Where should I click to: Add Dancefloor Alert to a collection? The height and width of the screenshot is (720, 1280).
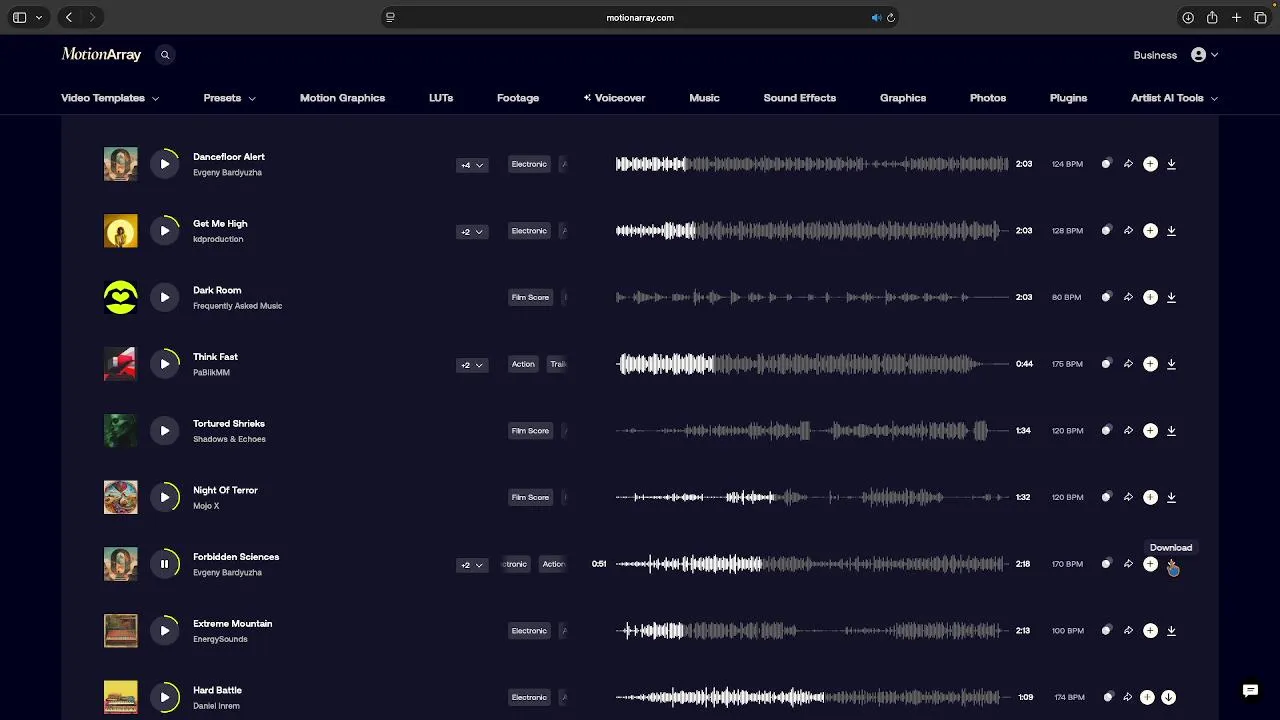[1150, 164]
